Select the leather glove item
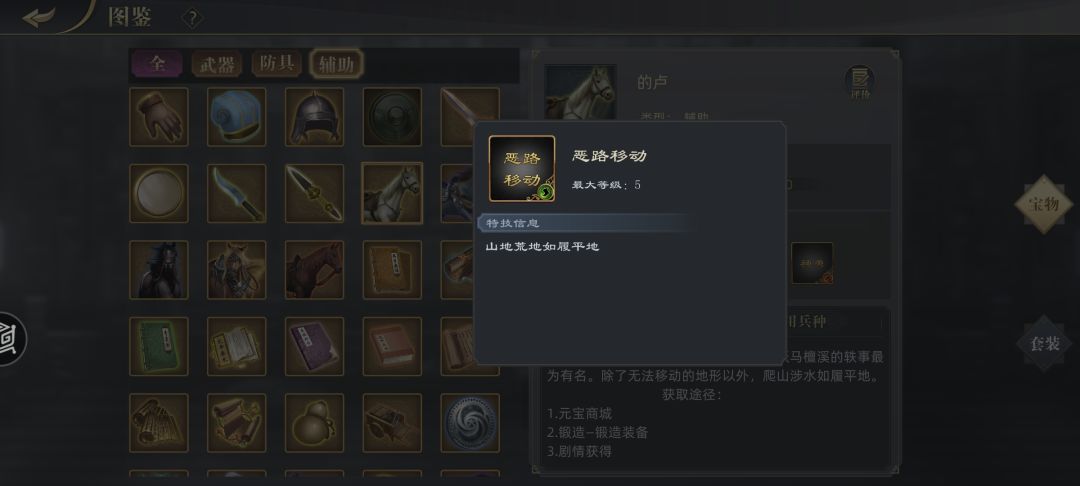Image resolution: width=1080 pixels, height=486 pixels. click(158, 117)
